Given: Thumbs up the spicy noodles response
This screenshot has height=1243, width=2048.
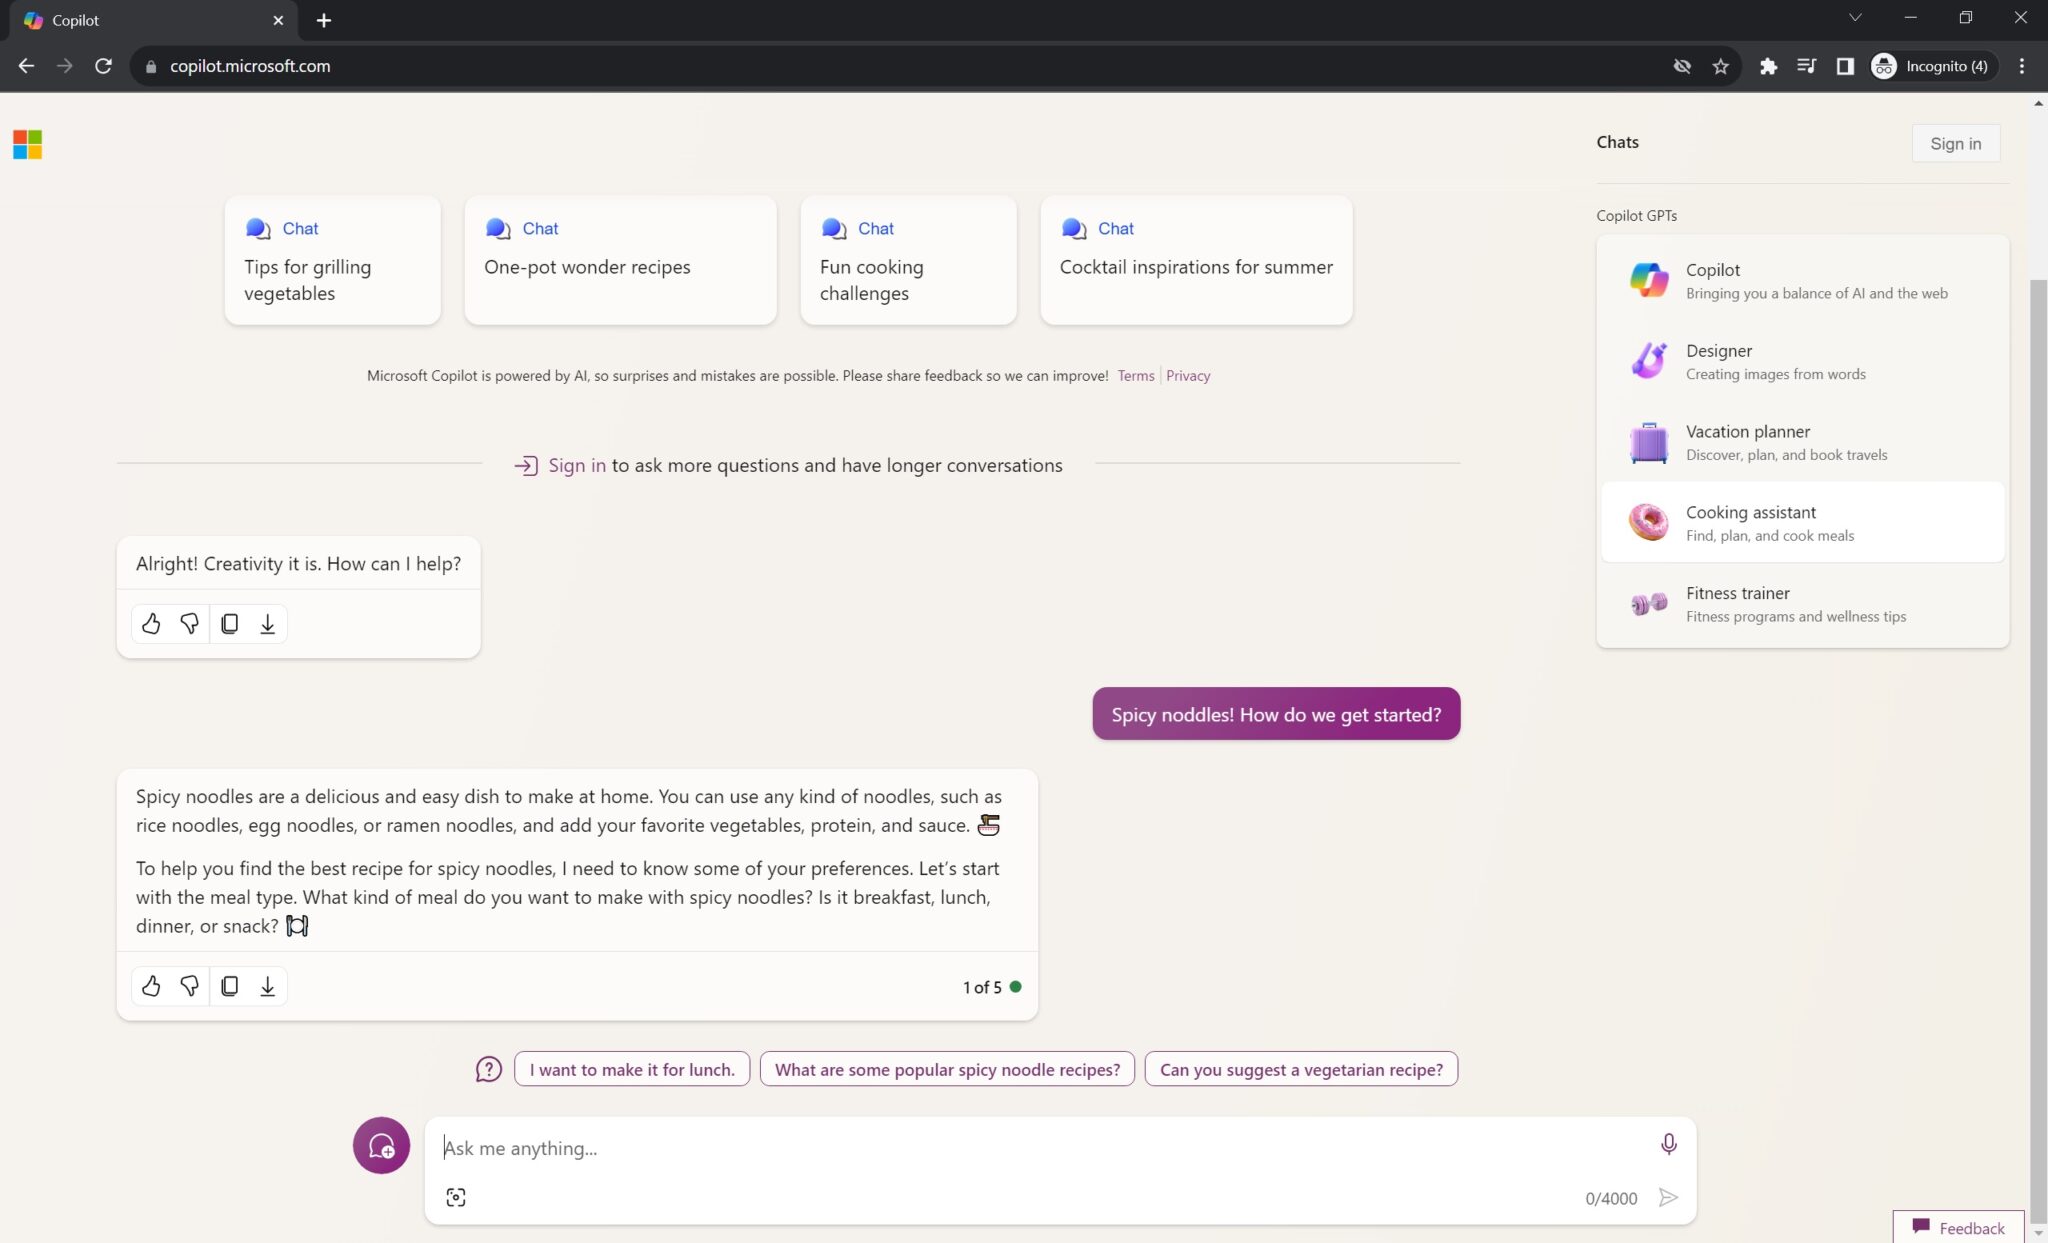Looking at the screenshot, I should (x=151, y=986).
